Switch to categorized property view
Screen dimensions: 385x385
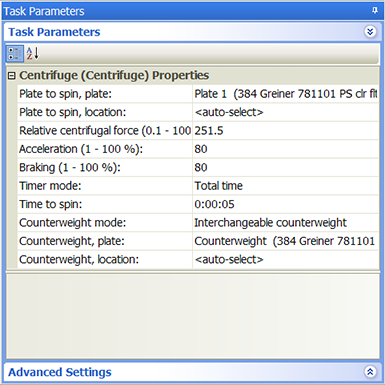click(15, 53)
